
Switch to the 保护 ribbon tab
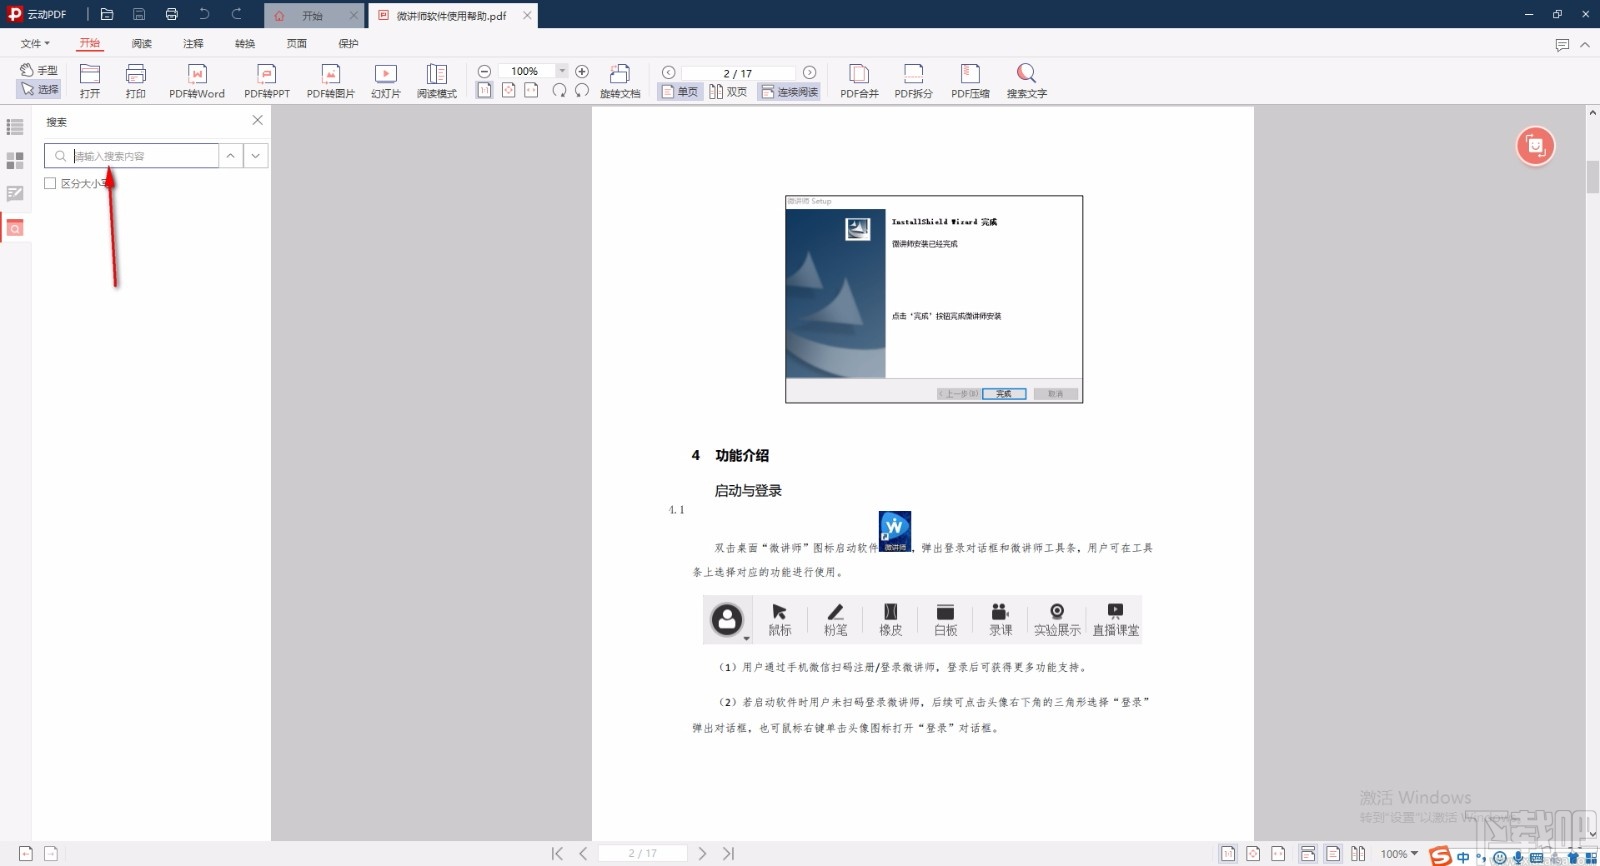tap(348, 43)
